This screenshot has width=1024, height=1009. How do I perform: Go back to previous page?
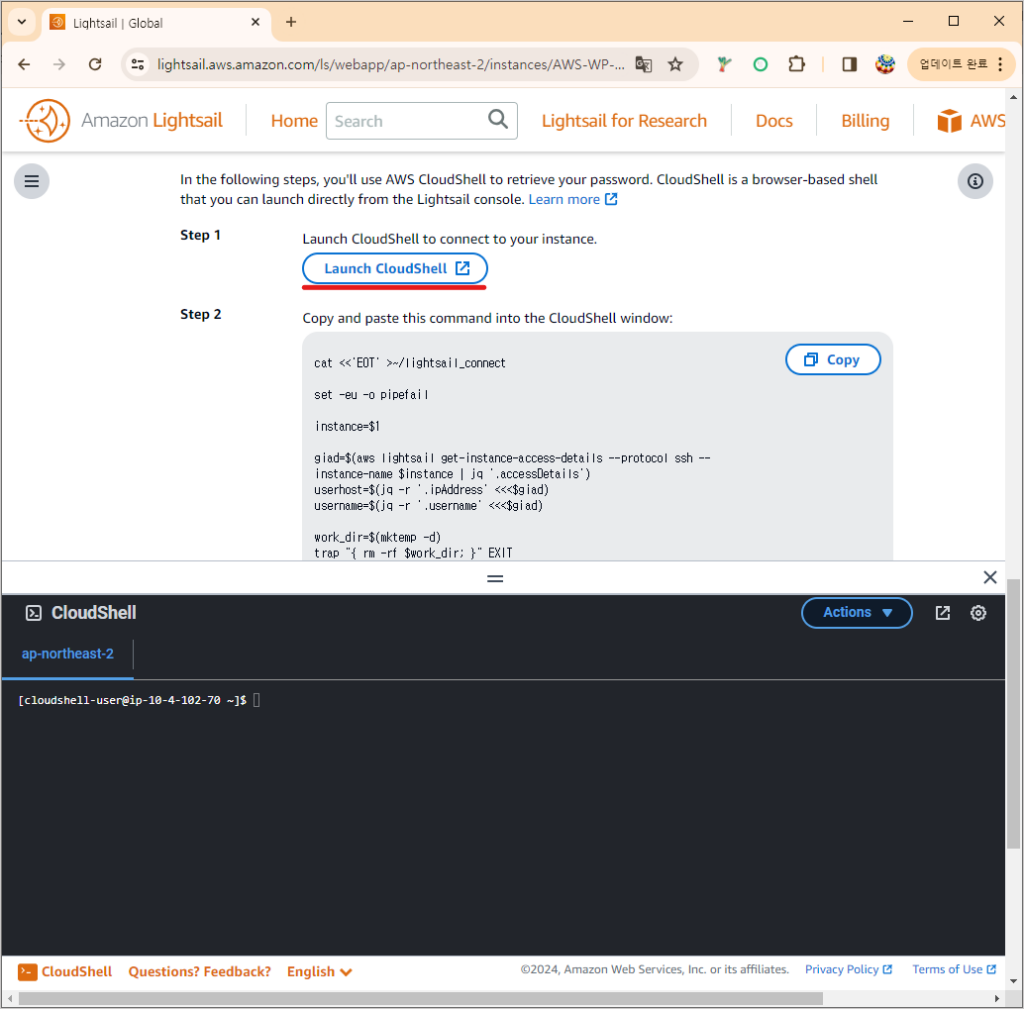(x=24, y=64)
